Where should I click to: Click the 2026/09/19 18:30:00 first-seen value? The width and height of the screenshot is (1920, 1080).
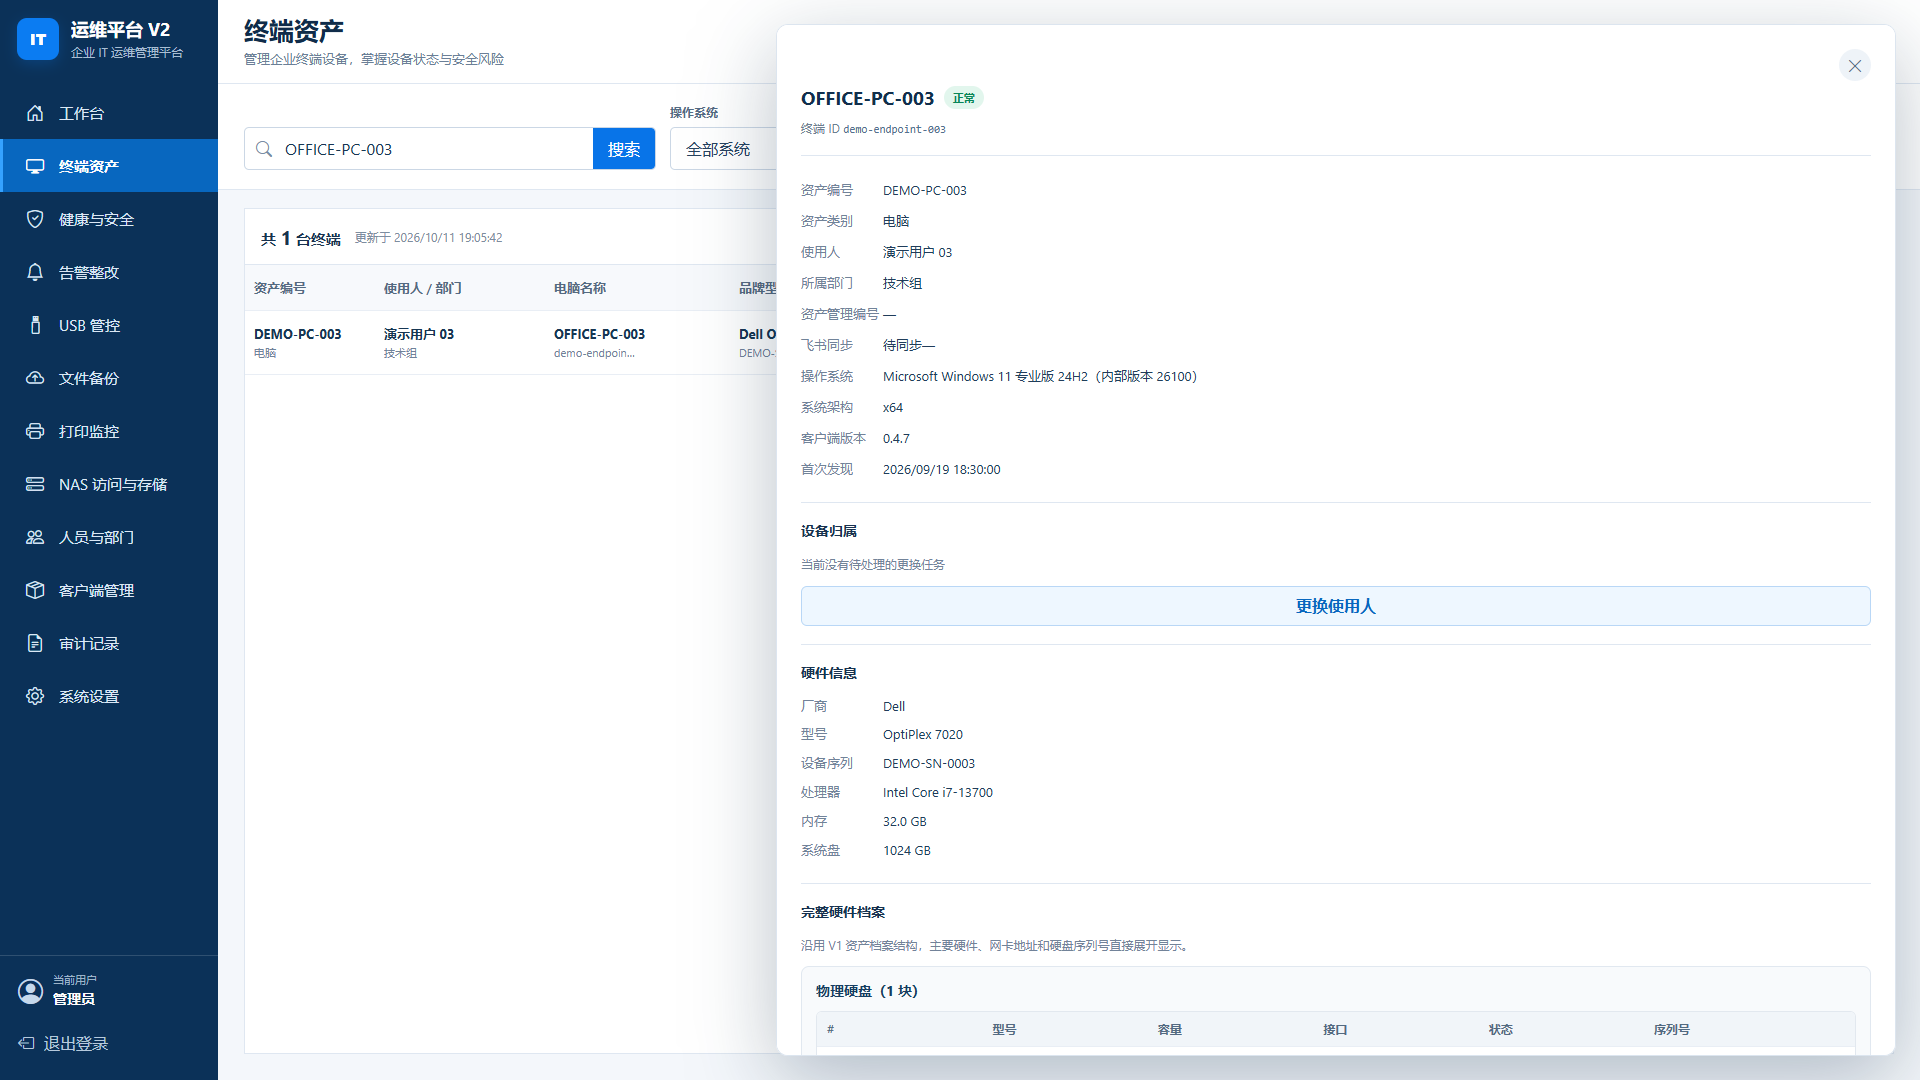click(942, 469)
